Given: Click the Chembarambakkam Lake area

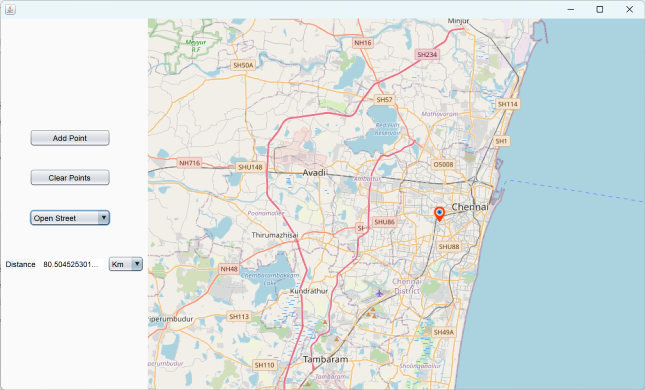Looking at the screenshot, I should tap(270, 279).
